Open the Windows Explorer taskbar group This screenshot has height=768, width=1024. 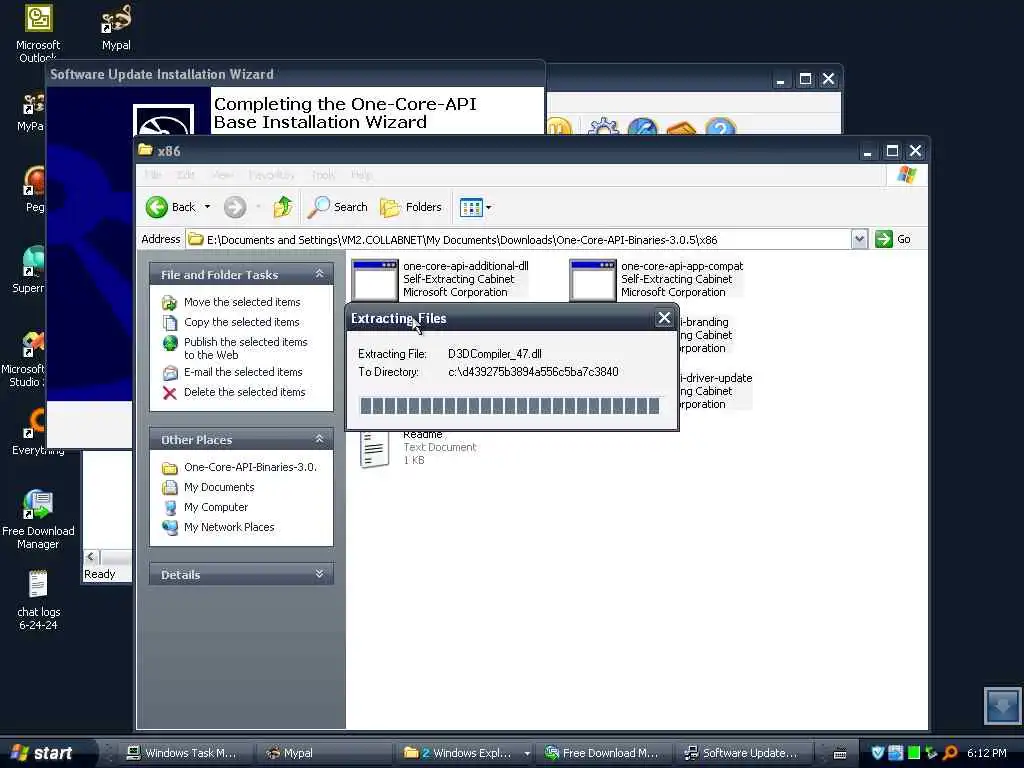coord(466,753)
